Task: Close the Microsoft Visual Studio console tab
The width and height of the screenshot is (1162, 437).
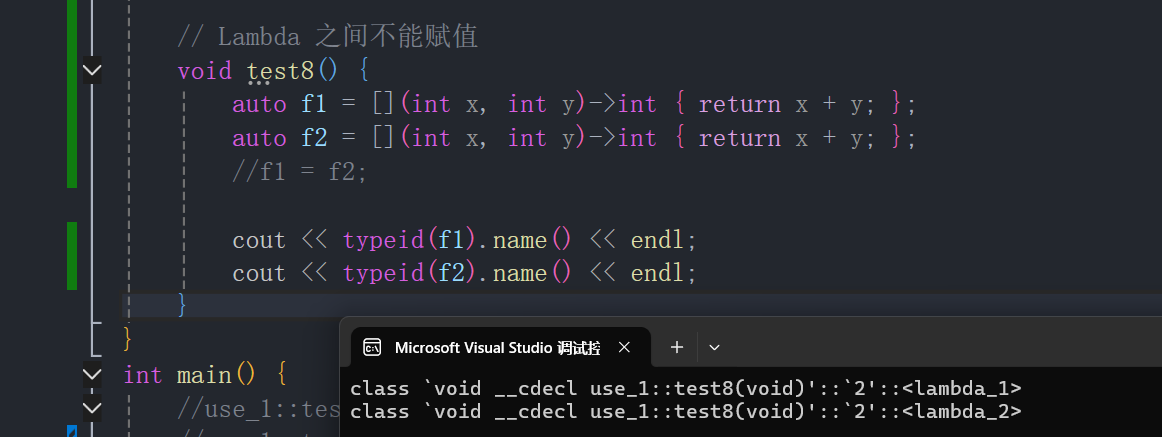Action: [x=624, y=347]
